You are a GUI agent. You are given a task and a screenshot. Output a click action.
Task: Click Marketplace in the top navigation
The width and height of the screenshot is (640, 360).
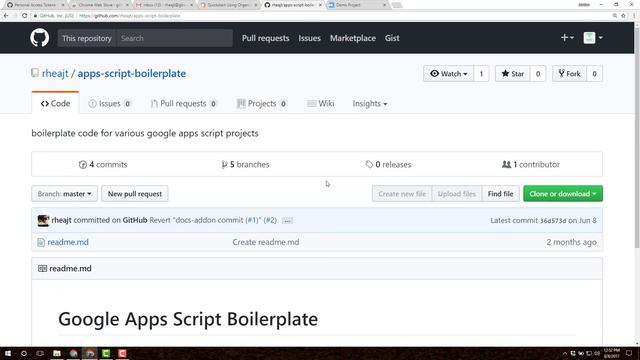point(353,38)
